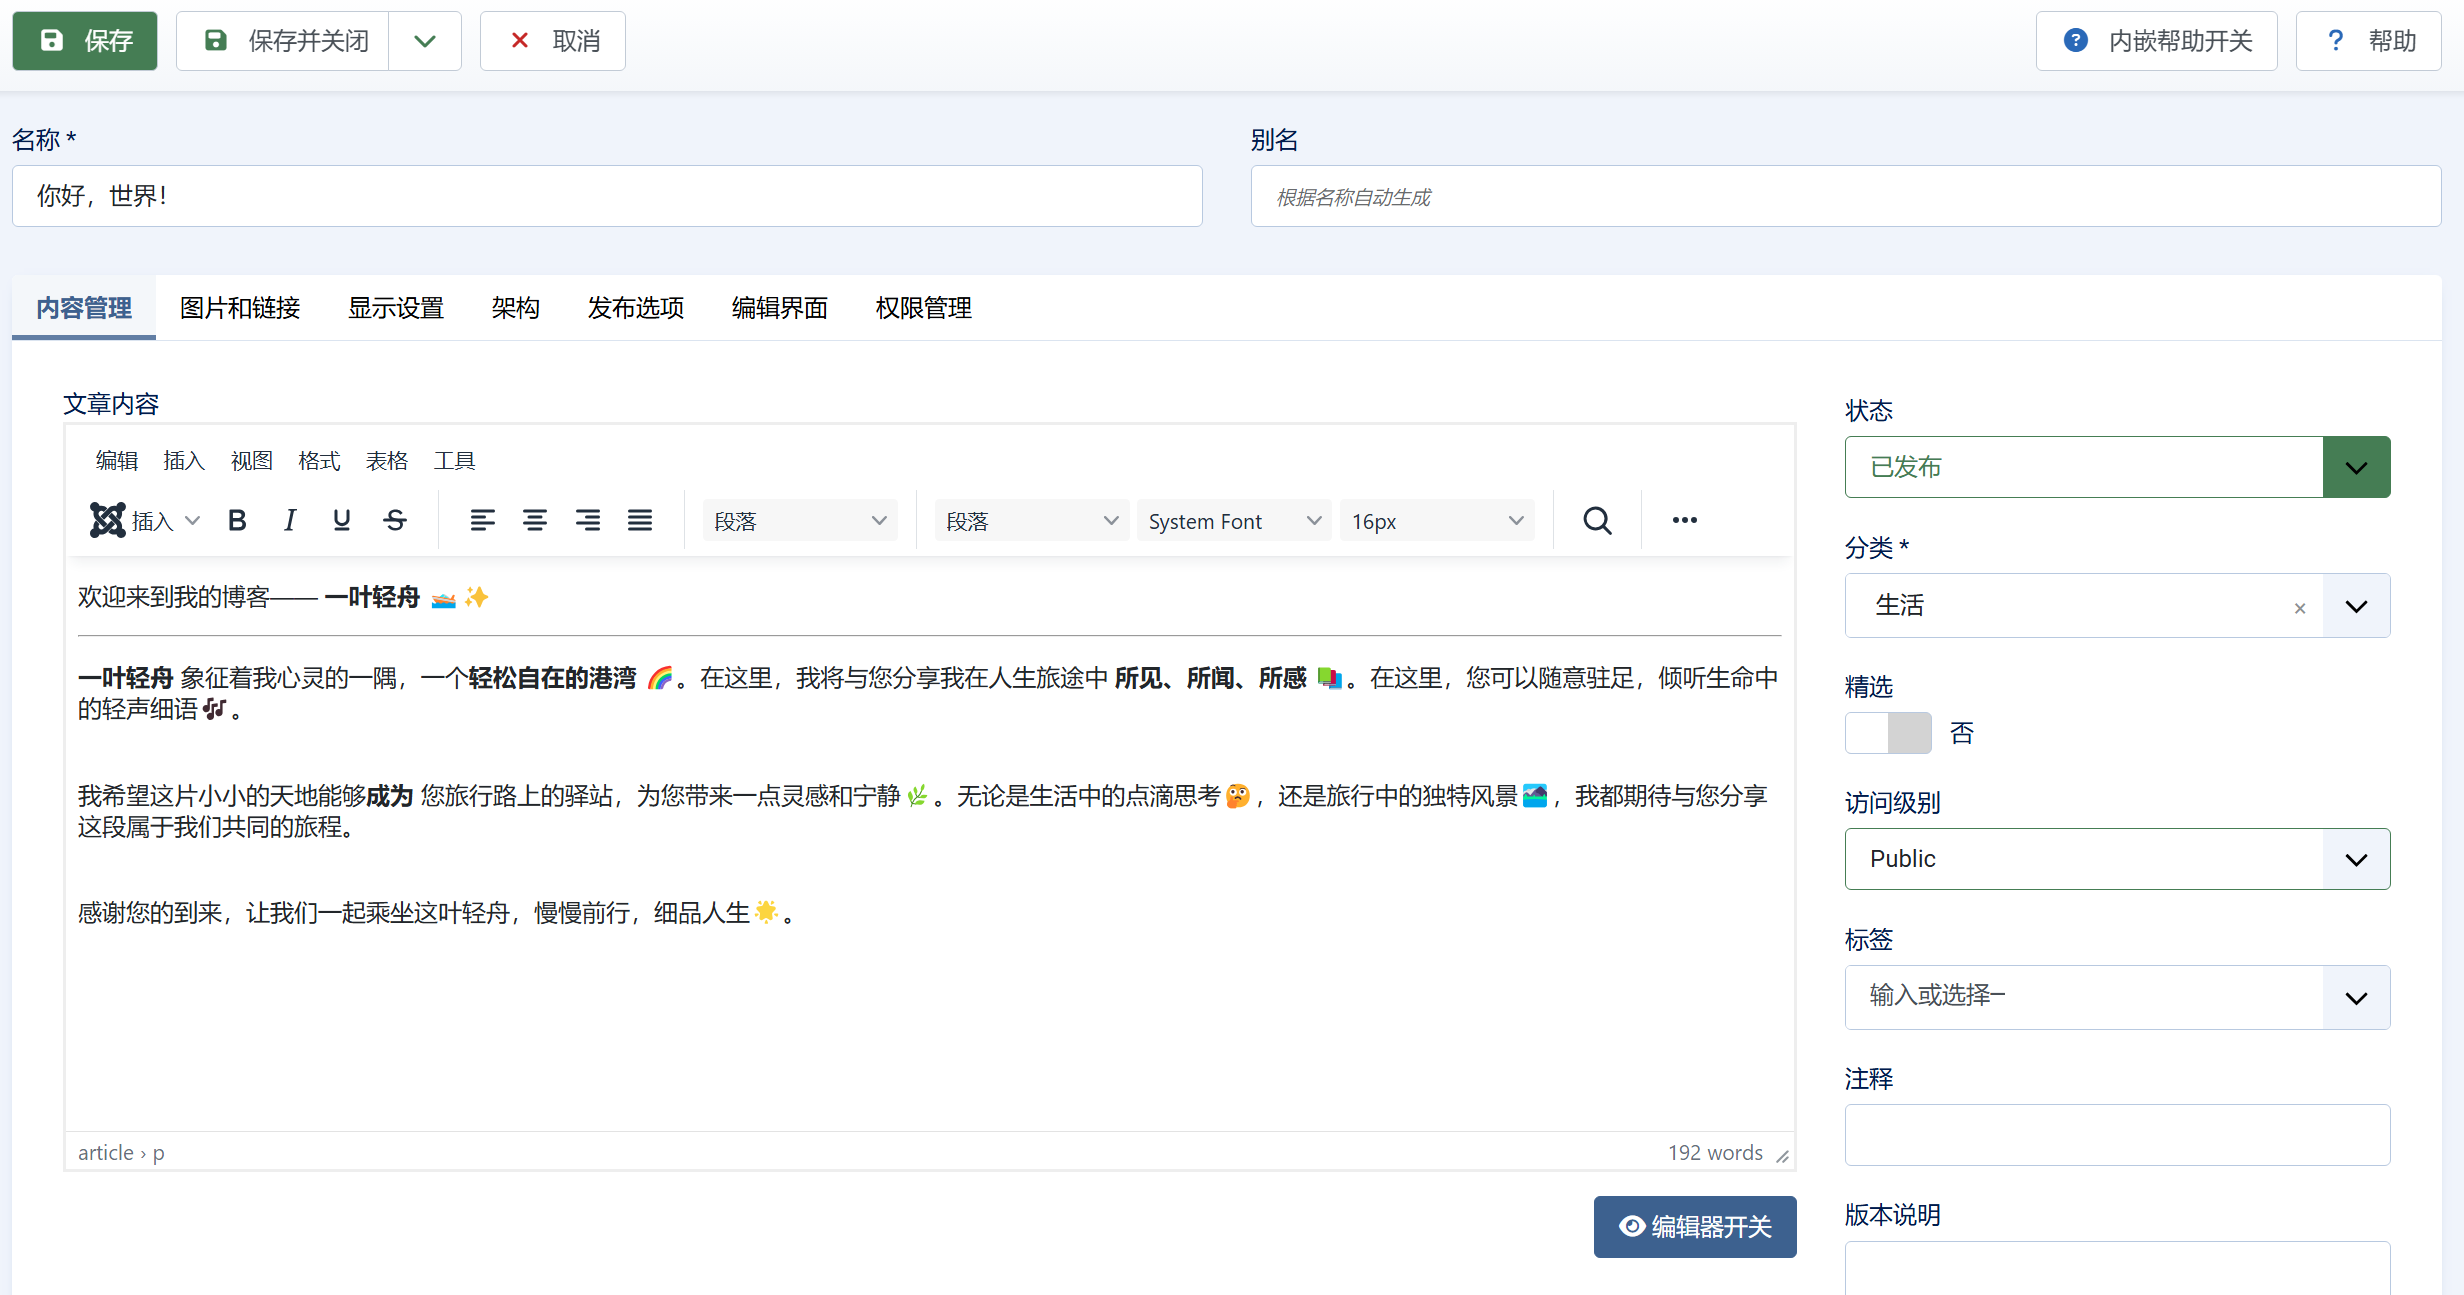Toggle bold formatting in editor toolbar

[237, 520]
